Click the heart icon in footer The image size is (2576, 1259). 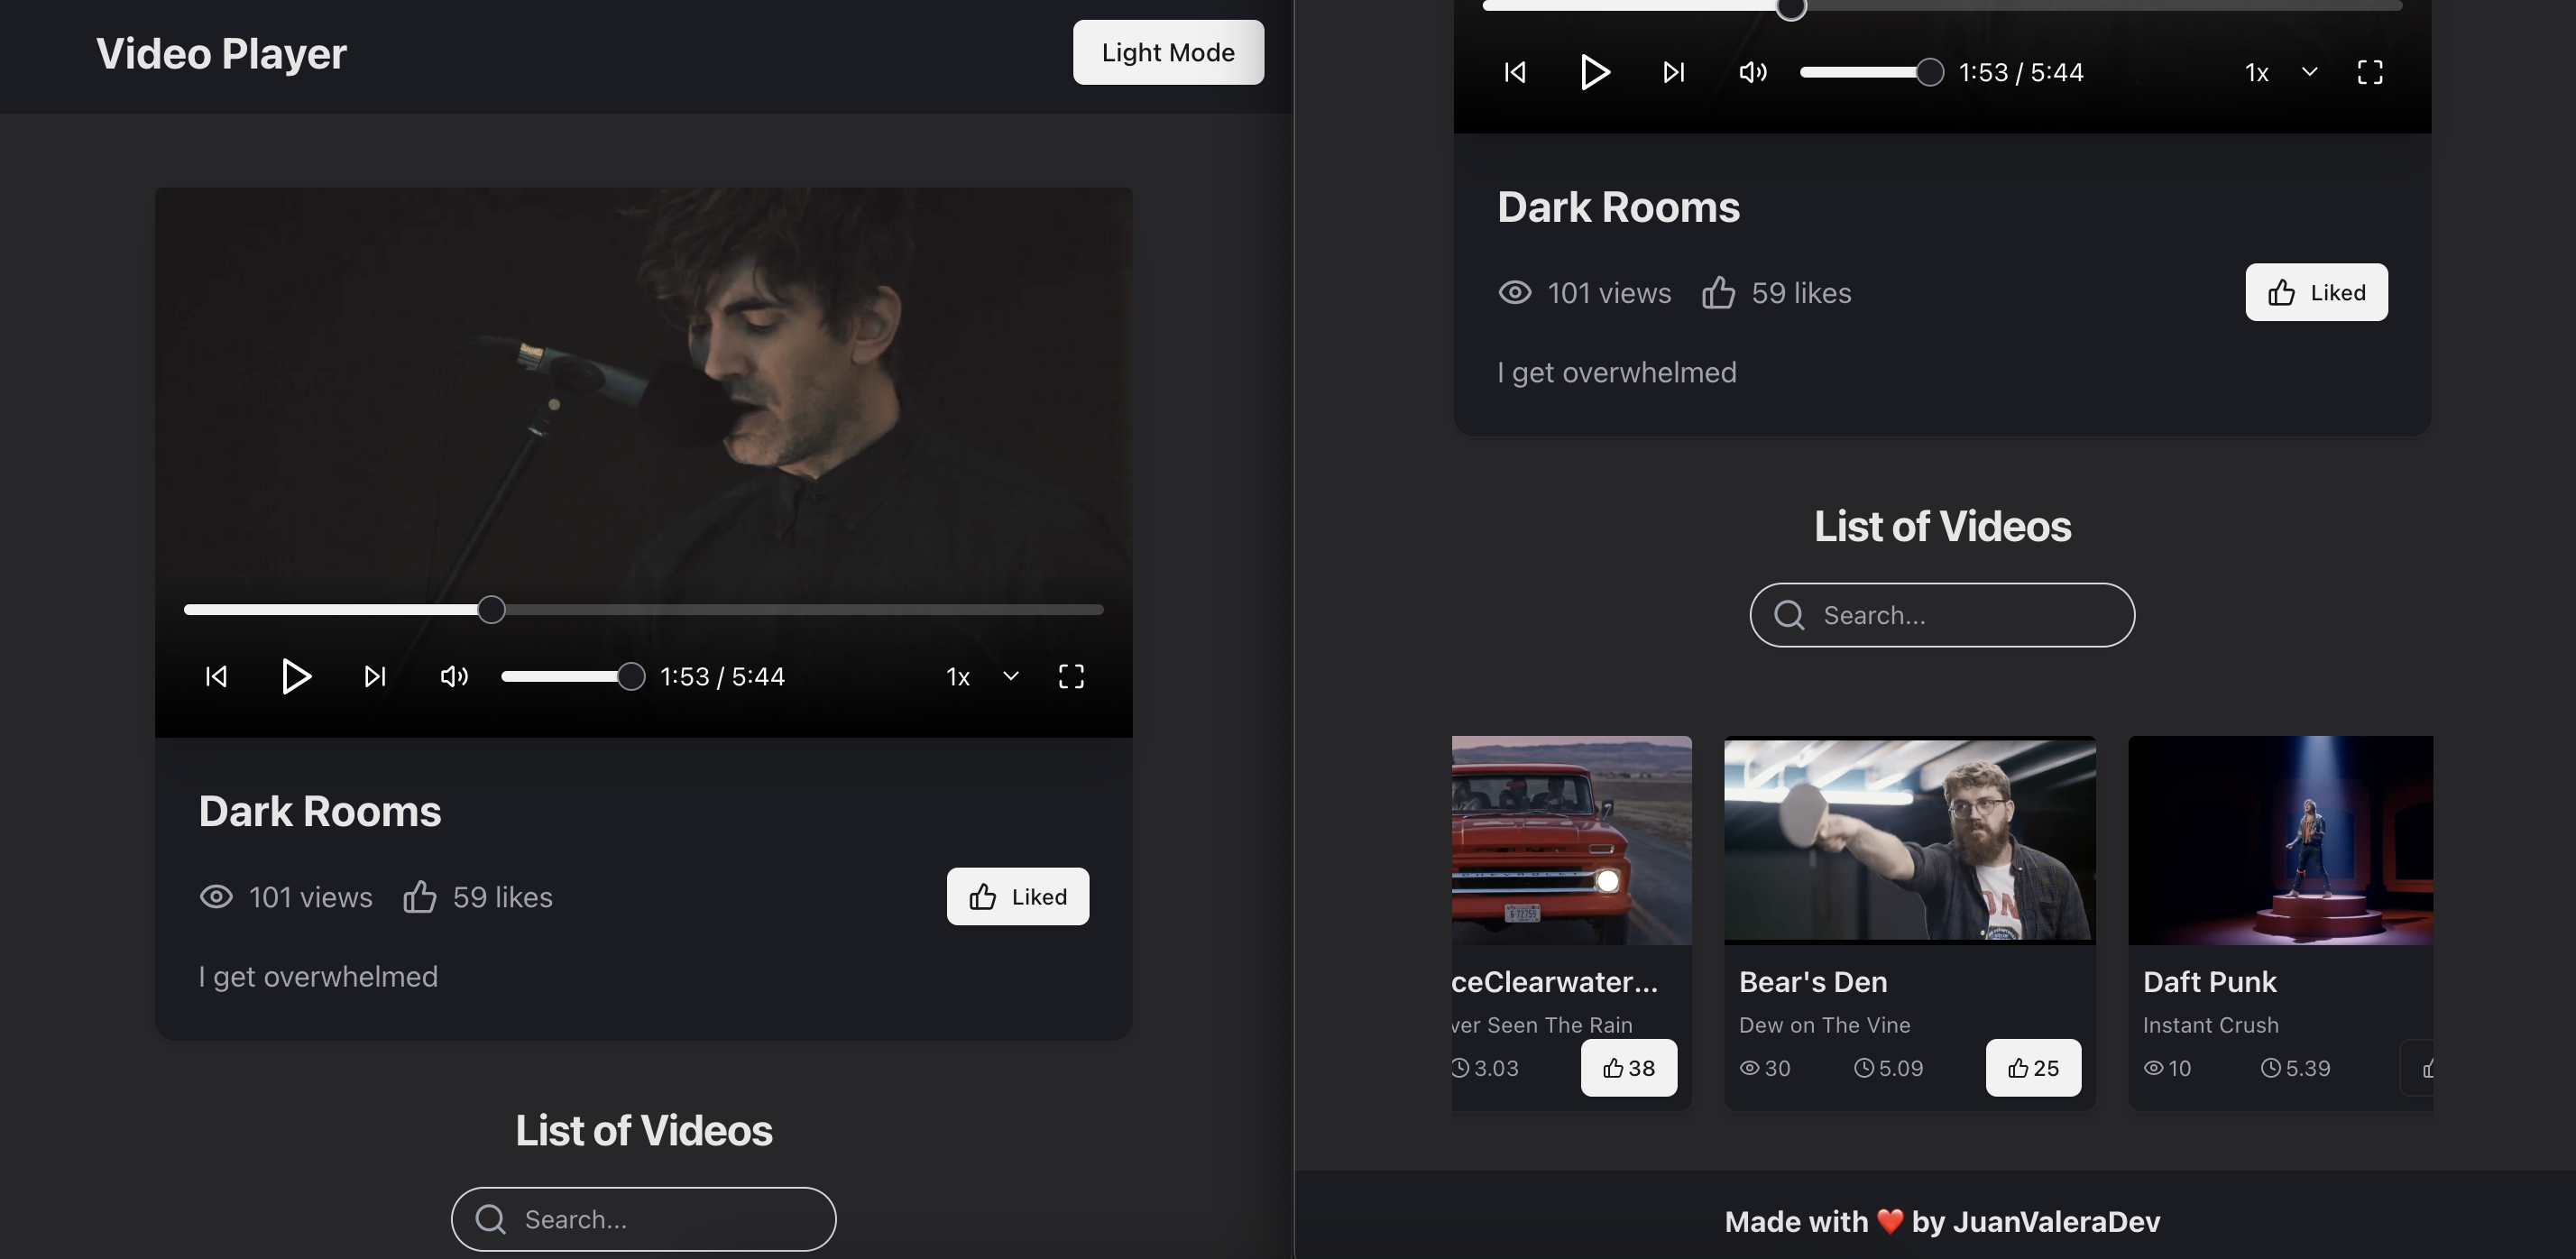pos(1890,1221)
